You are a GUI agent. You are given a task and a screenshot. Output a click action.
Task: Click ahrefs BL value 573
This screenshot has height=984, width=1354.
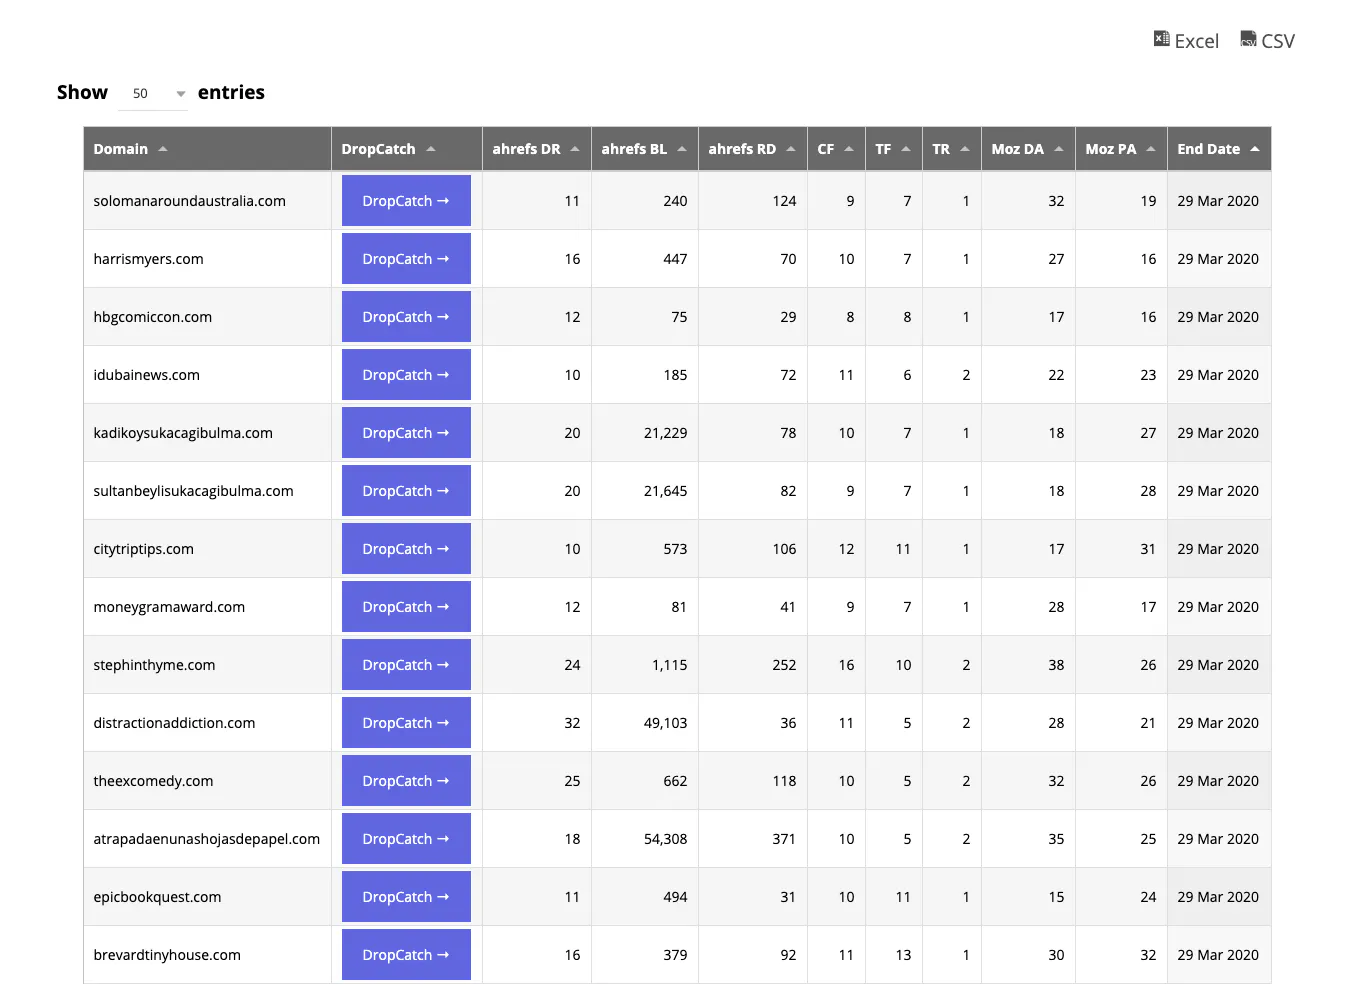click(675, 549)
